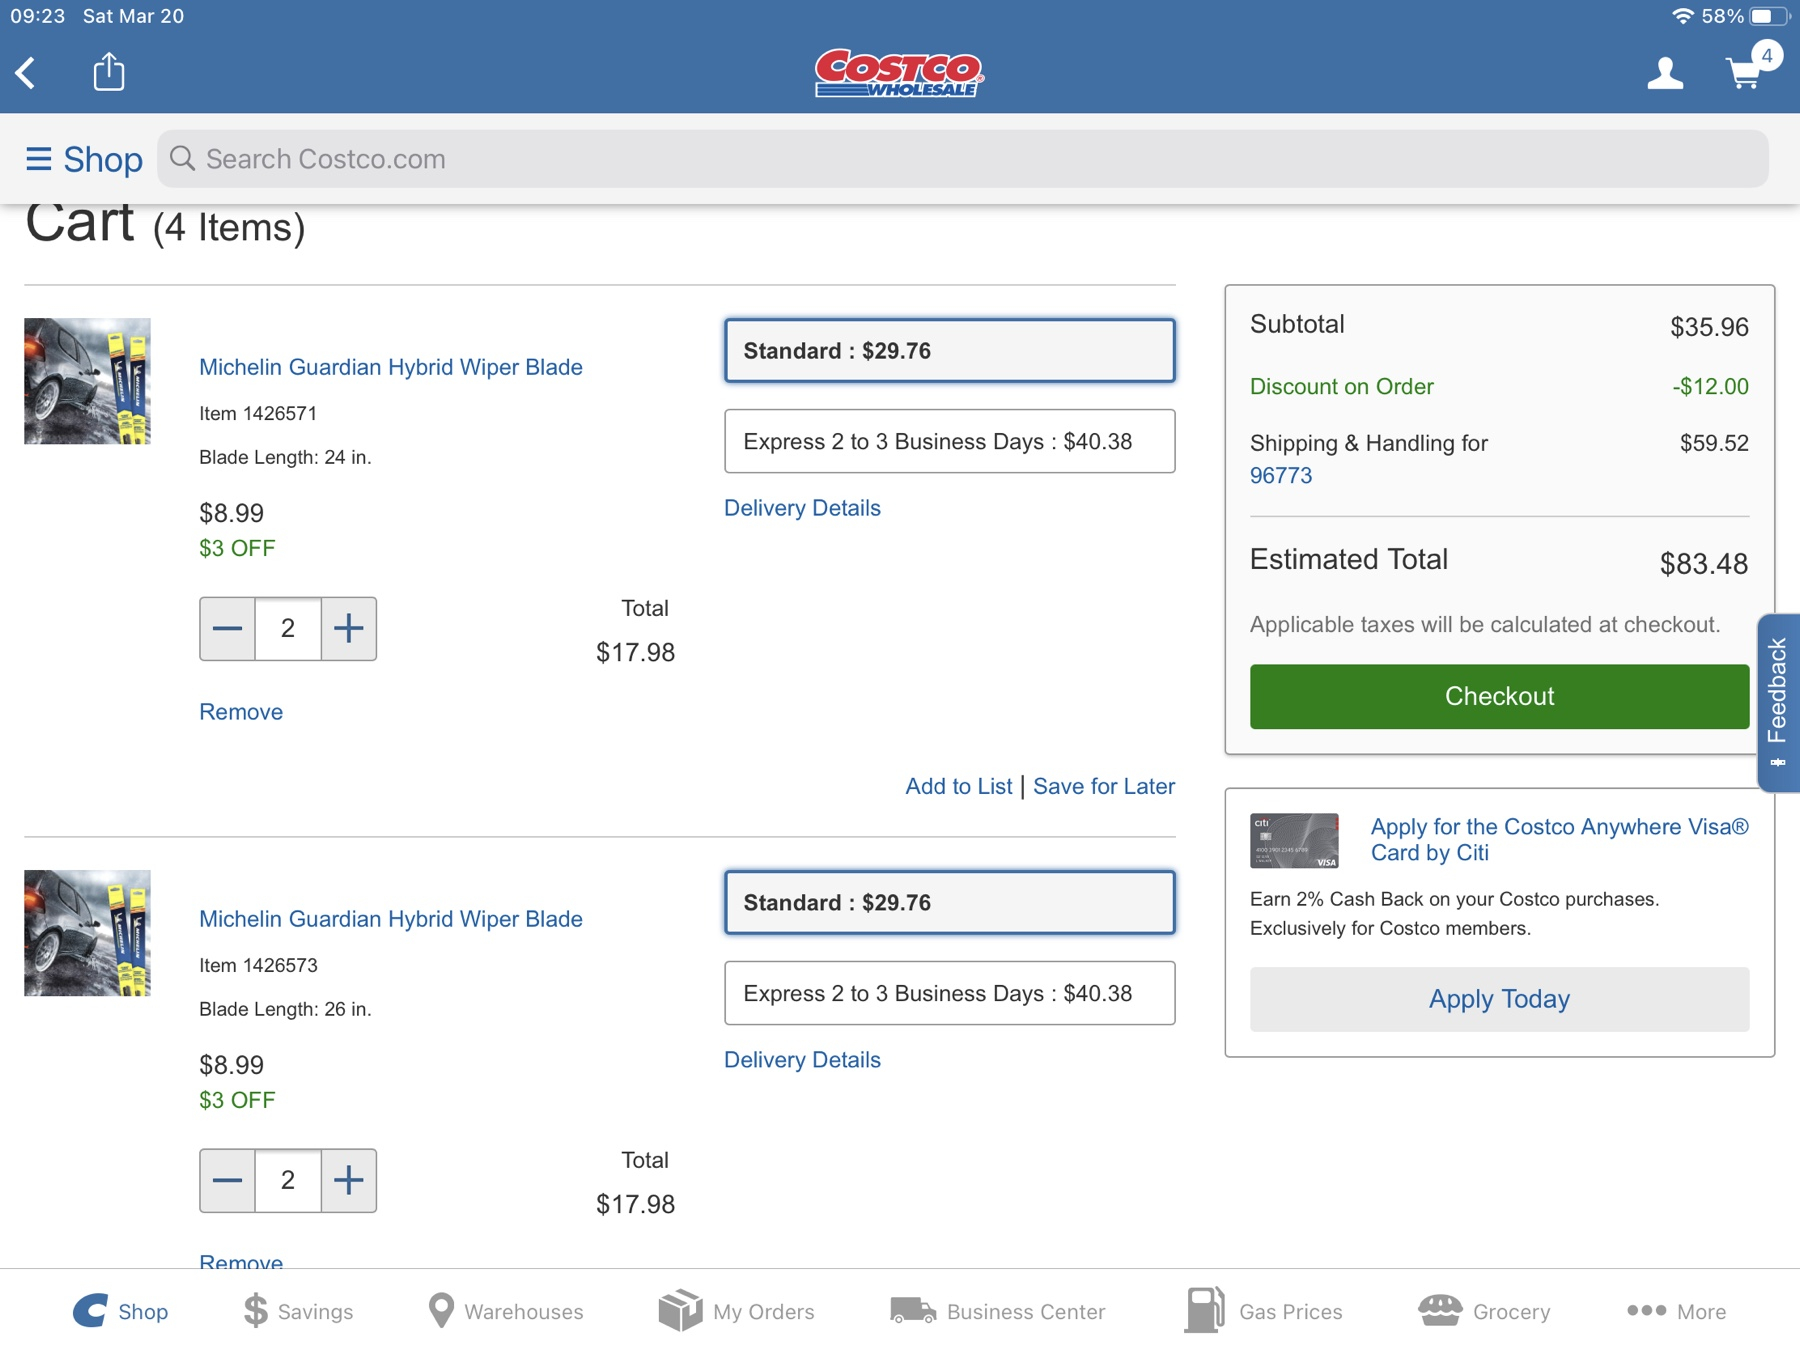The image size is (1800, 1350).
Task: Tap the 09:23 clock in status bar
Action: pos(38,16)
